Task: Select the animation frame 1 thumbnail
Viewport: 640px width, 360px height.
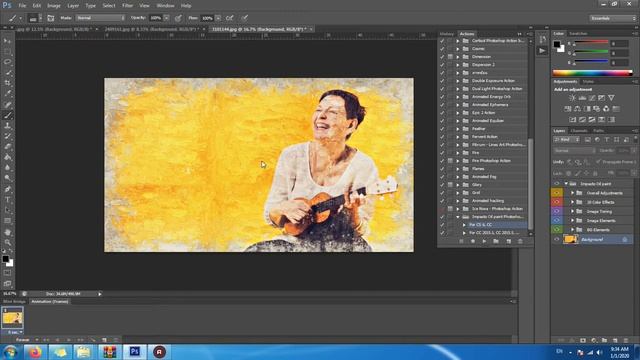Action: tap(12, 318)
